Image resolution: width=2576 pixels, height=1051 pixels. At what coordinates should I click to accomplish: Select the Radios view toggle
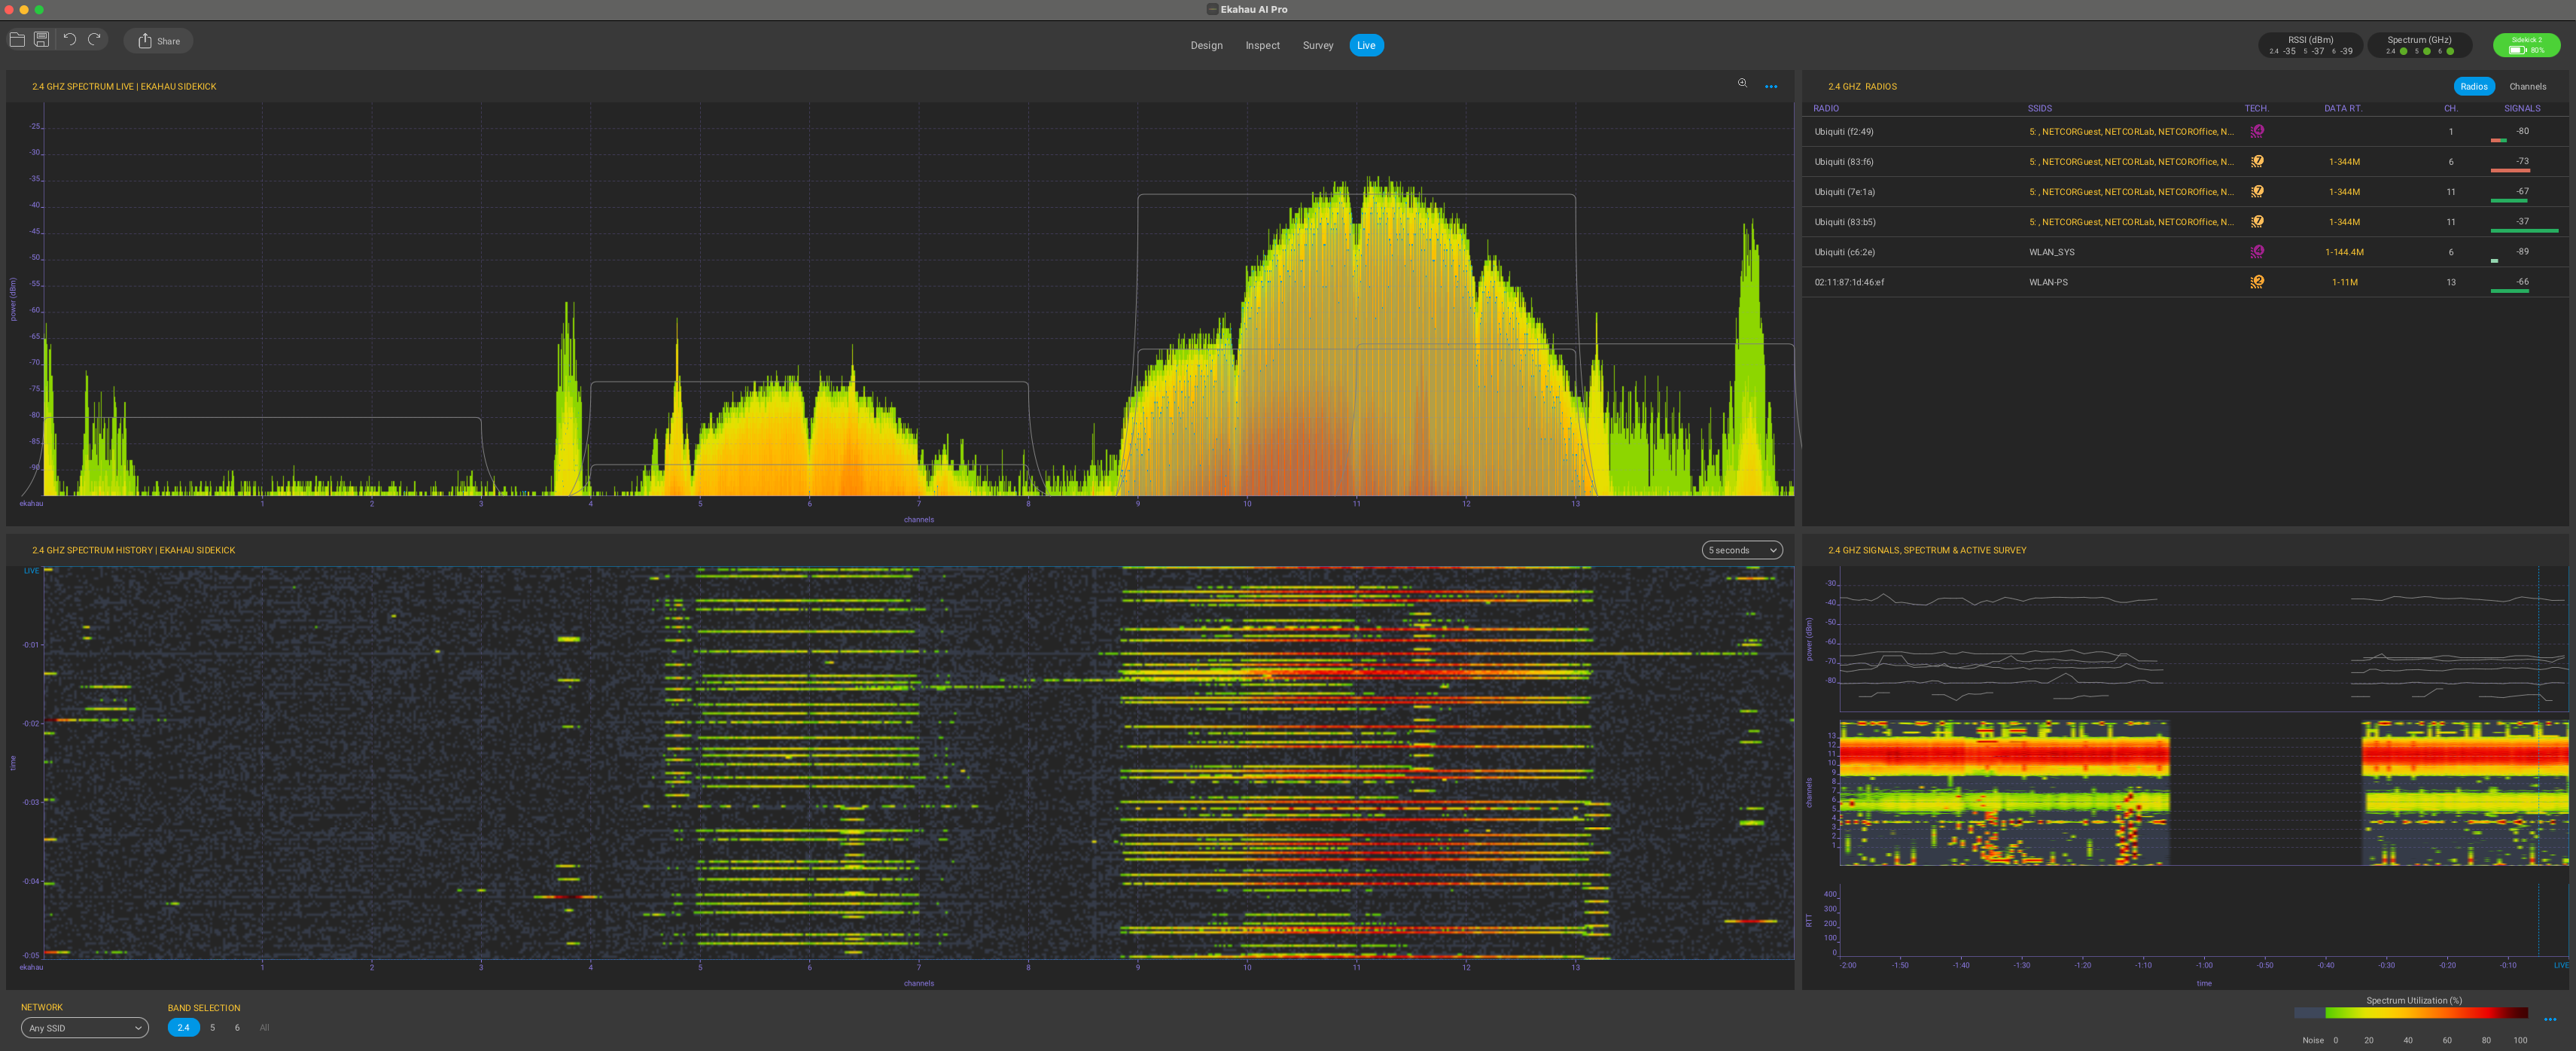pyautogui.click(x=2473, y=86)
